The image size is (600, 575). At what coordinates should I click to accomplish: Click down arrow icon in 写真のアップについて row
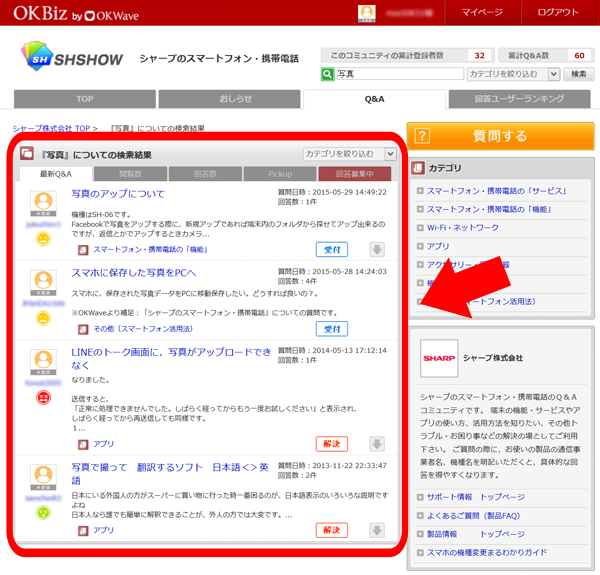(x=376, y=250)
